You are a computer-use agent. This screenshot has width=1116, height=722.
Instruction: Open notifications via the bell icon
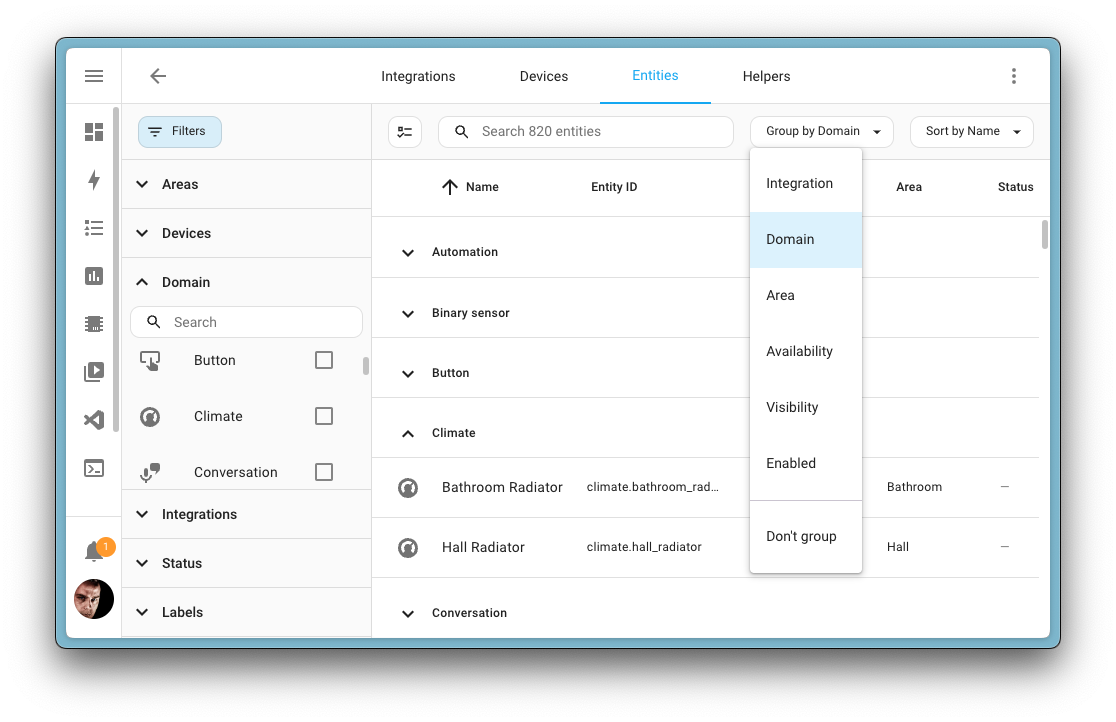(x=93, y=551)
